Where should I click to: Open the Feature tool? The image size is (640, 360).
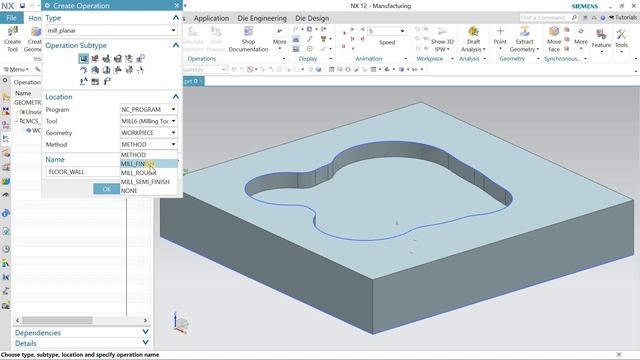601,39
